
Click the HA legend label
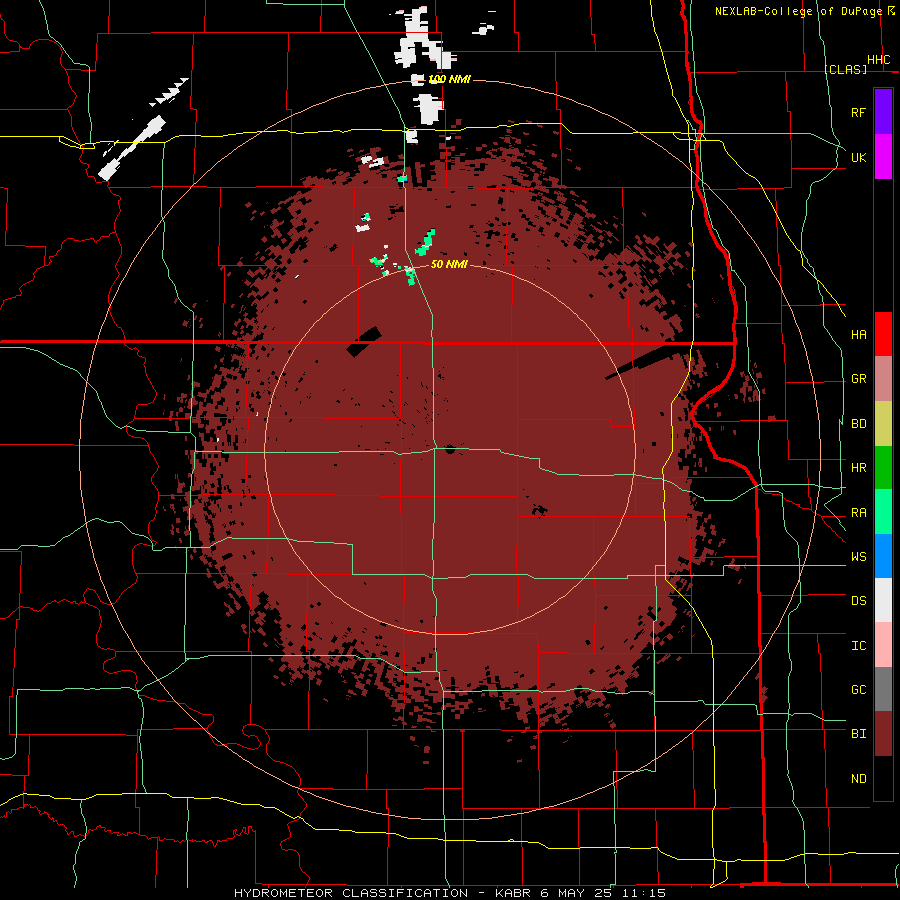pos(859,334)
